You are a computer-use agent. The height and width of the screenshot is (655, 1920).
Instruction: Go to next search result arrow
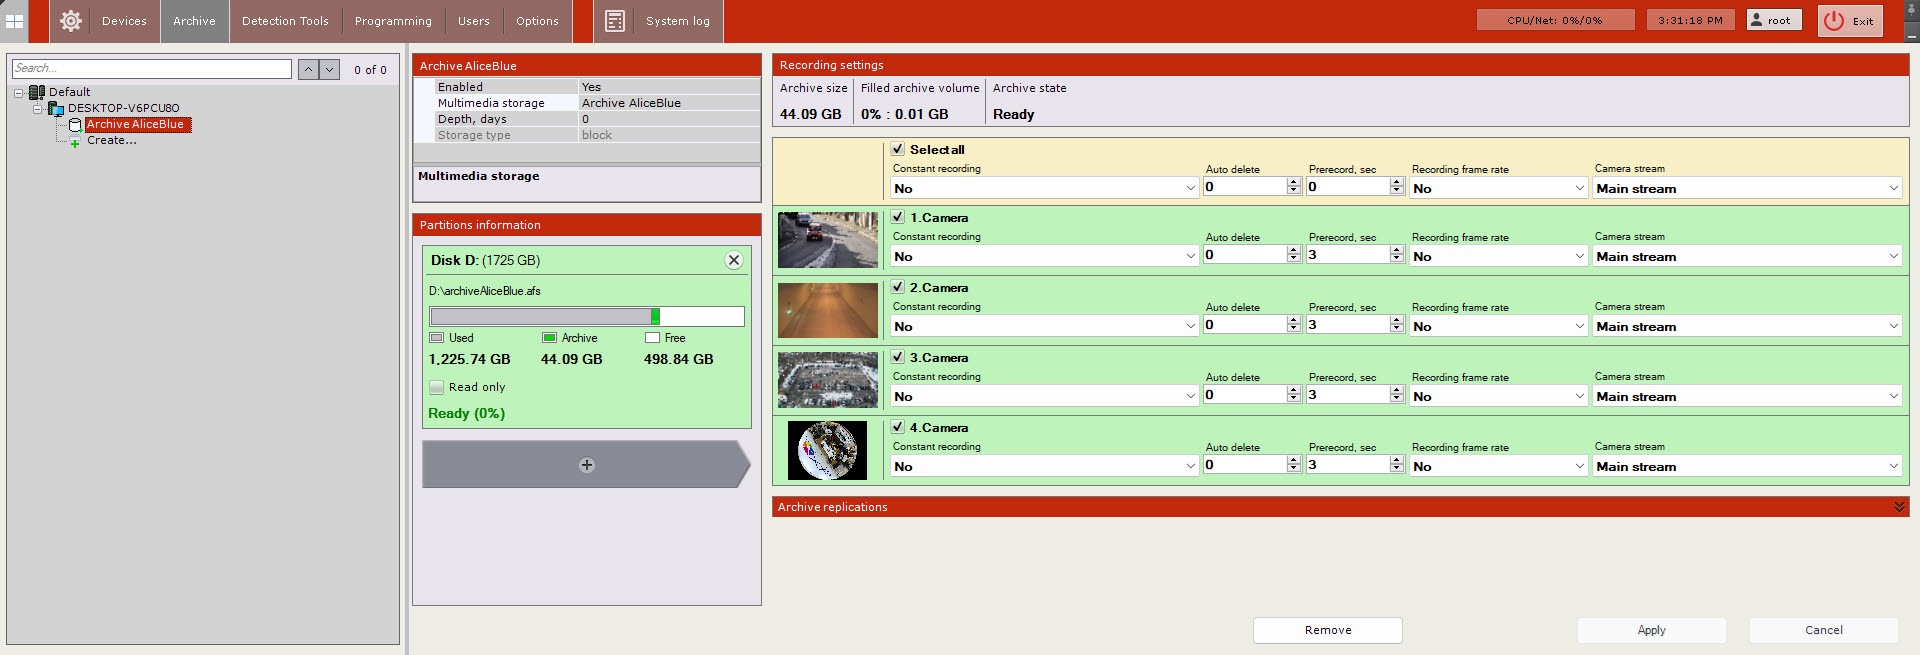(x=329, y=69)
